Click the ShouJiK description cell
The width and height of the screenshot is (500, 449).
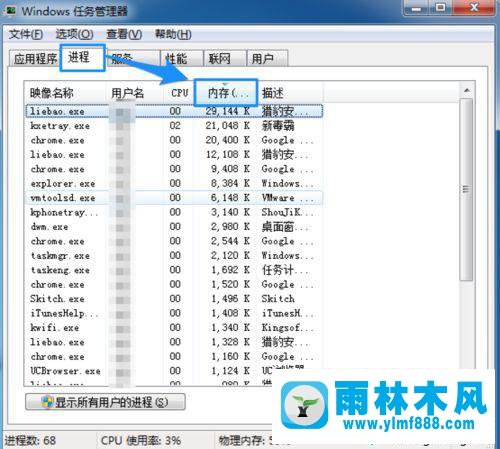click(287, 212)
